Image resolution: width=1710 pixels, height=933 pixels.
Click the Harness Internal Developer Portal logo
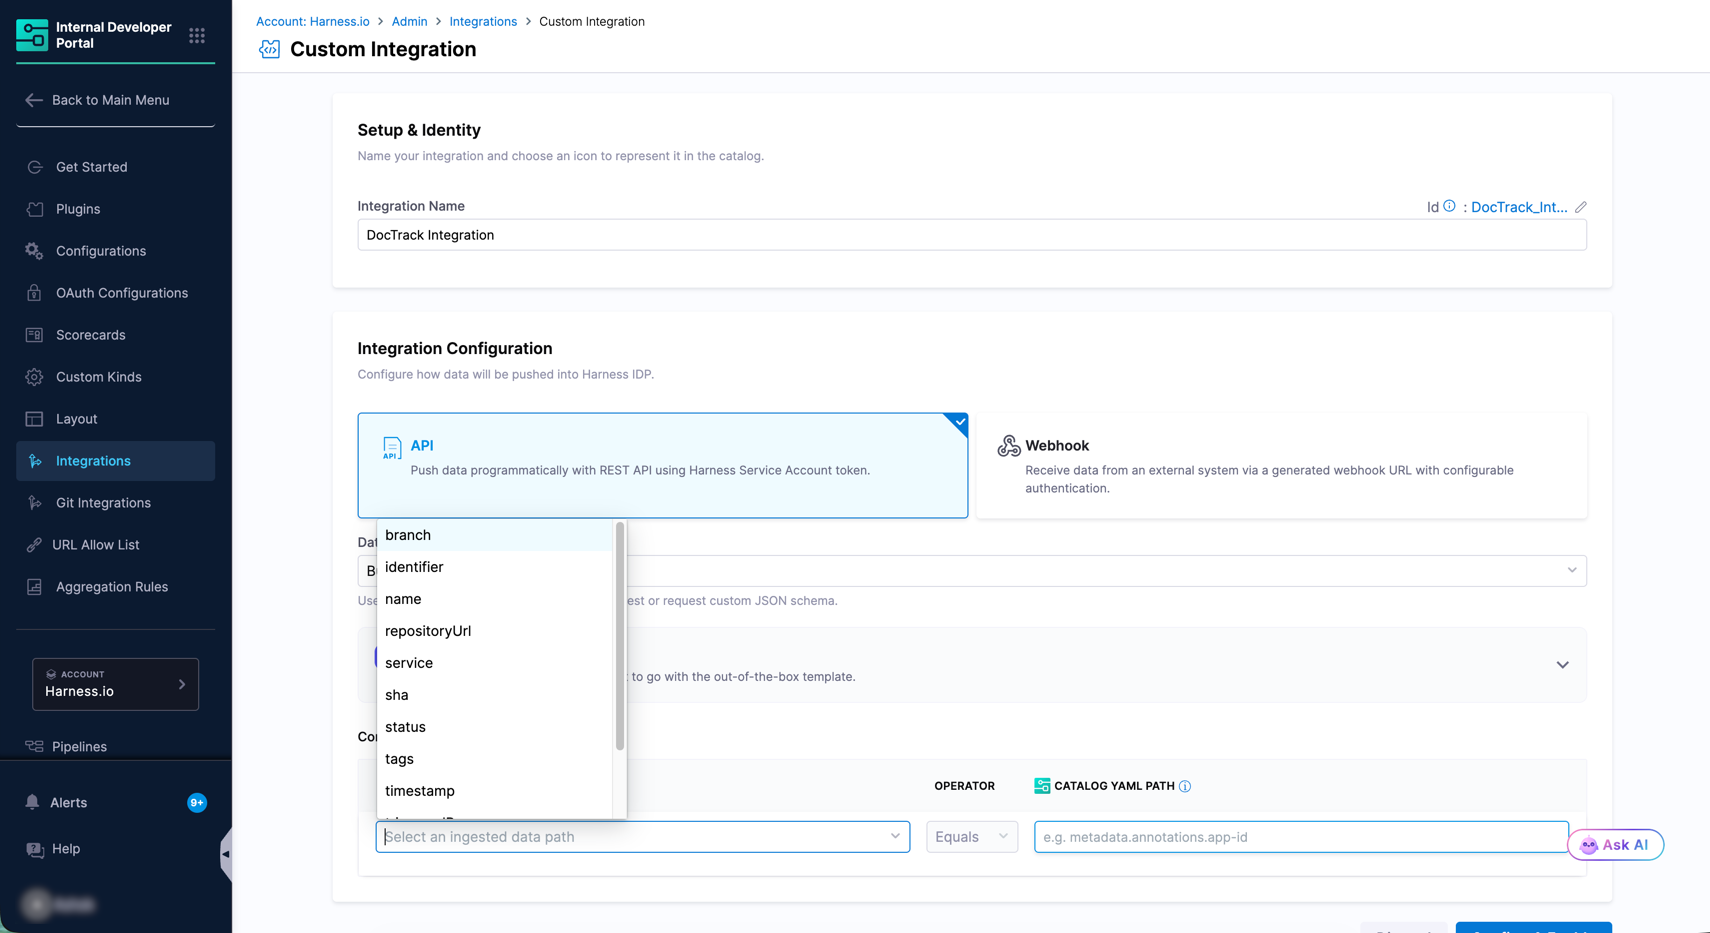(32, 35)
